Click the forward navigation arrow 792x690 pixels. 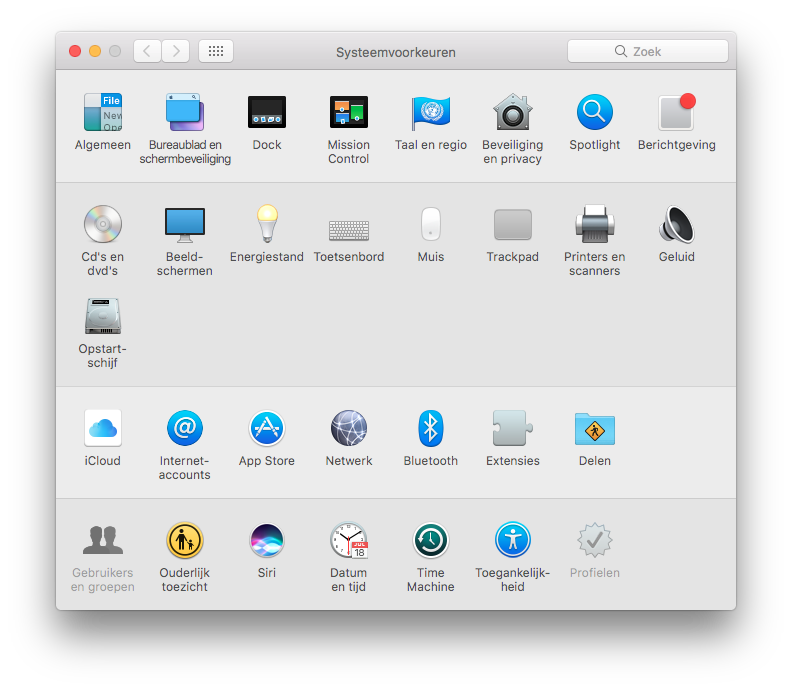pyautogui.click(x=176, y=51)
